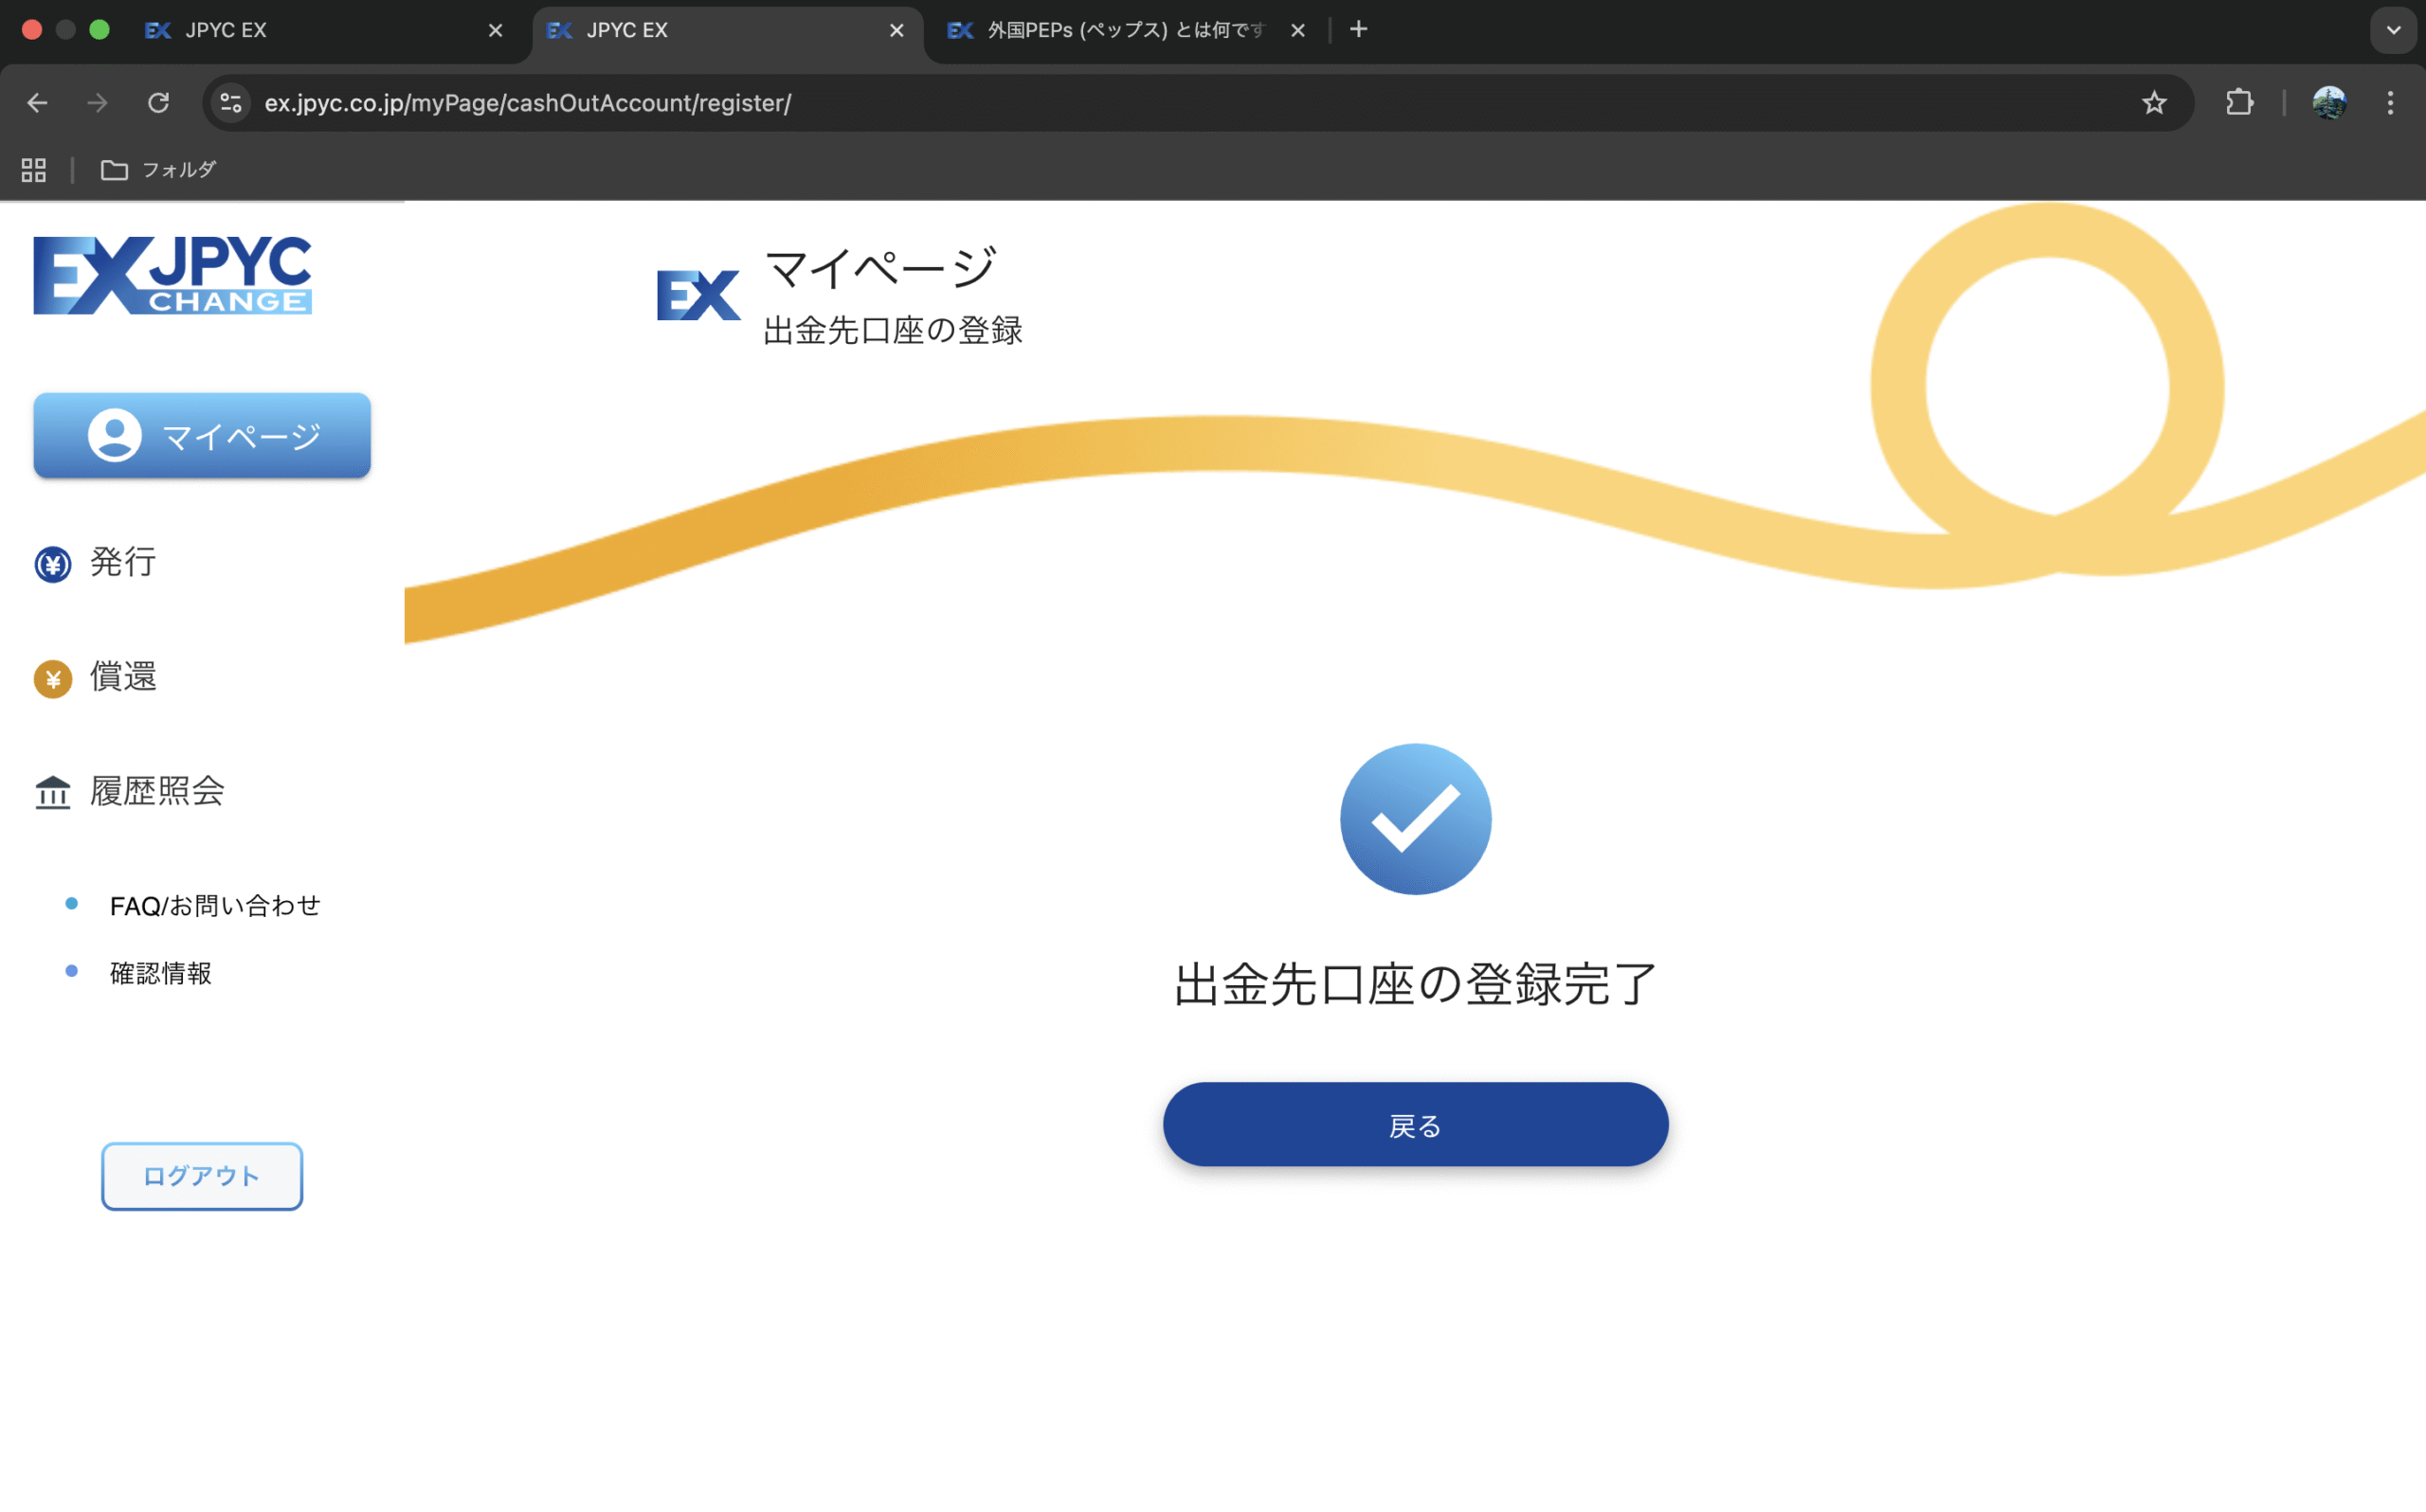Click the orange yen 償還 icon
Screen dimensions: 2426x1512
pyautogui.click(x=53, y=679)
